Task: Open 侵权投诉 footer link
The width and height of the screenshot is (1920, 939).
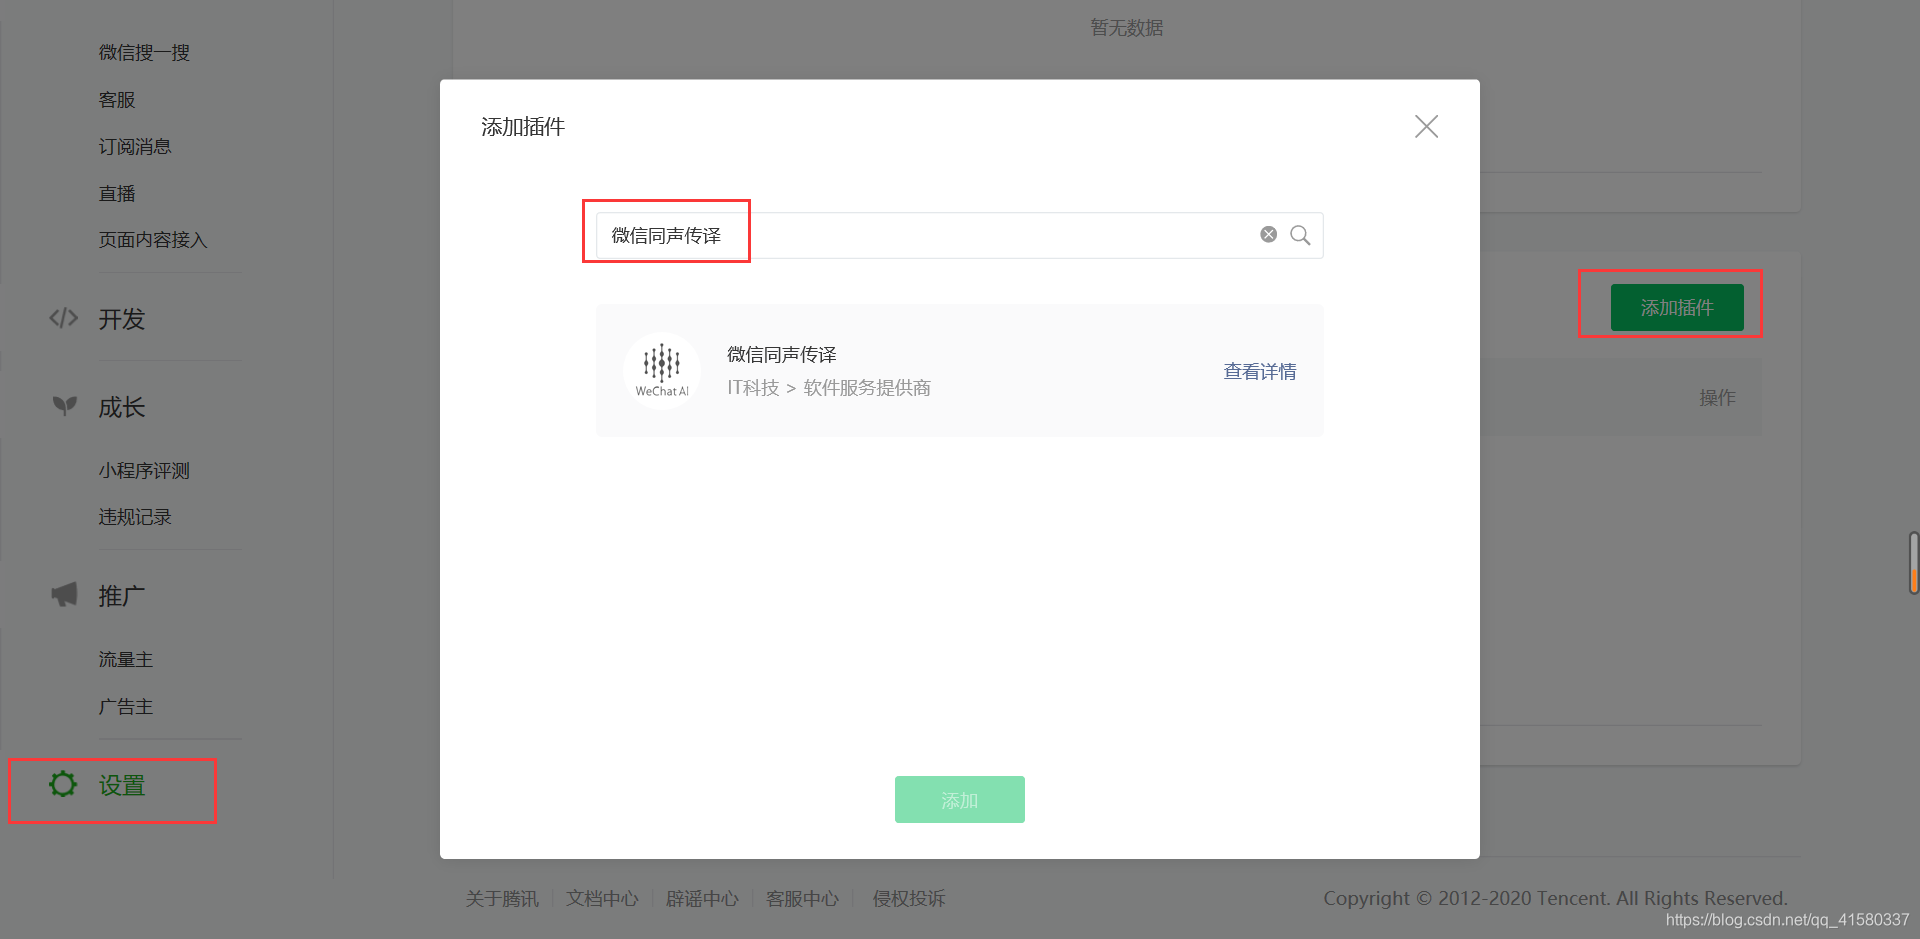Action: [909, 899]
